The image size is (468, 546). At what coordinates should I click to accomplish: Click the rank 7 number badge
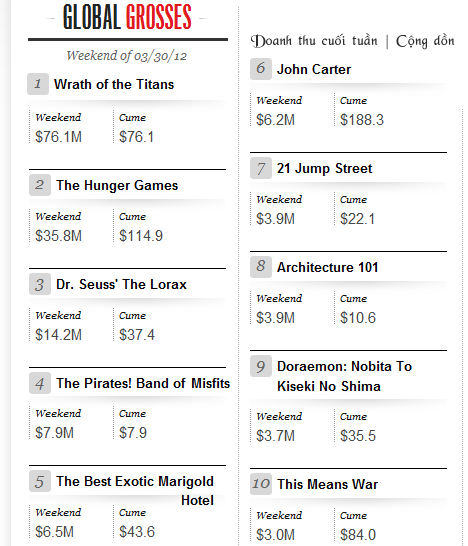point(261,168)
